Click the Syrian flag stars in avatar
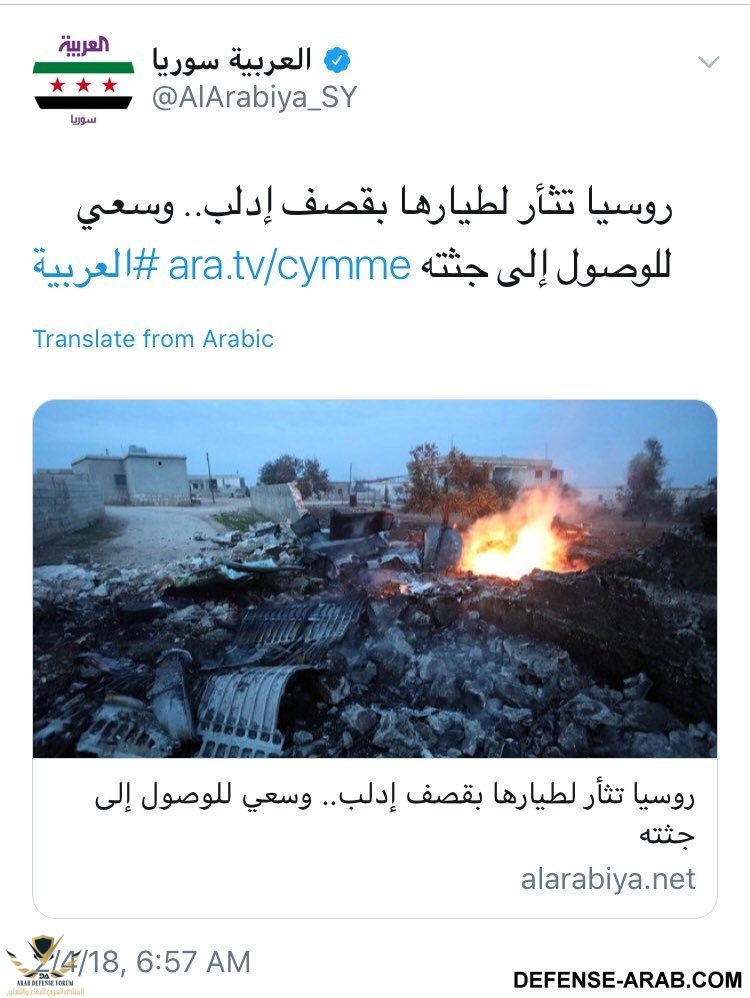 click(x=83, y=85)
